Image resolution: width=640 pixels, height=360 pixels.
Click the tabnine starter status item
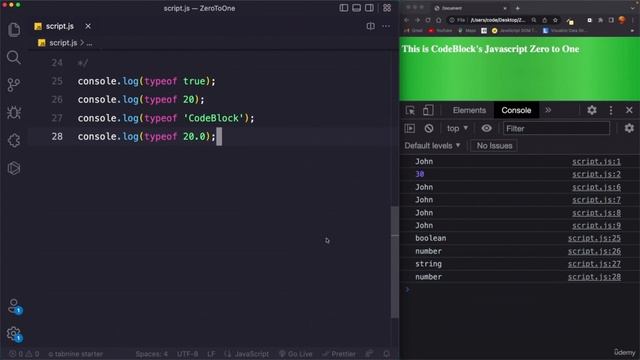(76, 354)
